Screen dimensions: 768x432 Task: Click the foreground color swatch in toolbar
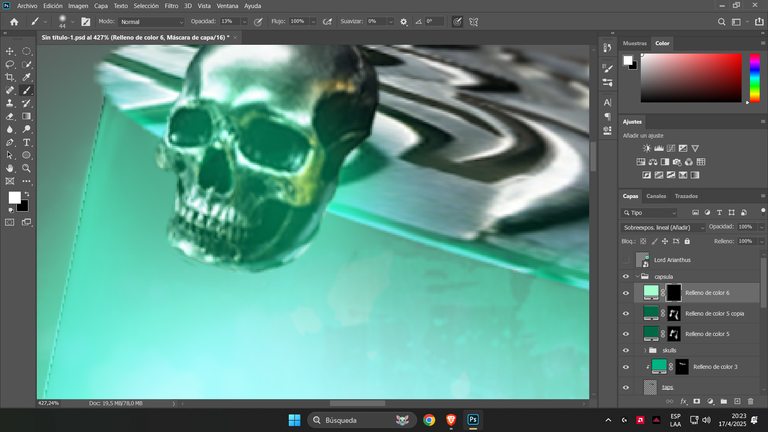tap(14, 197)
